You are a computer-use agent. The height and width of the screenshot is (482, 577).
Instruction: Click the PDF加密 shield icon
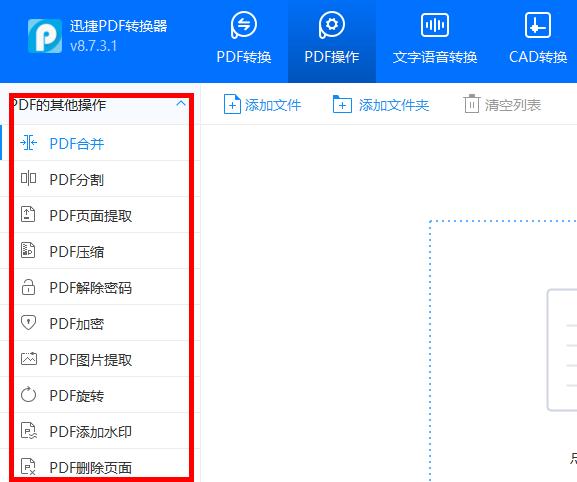click(28, 323)
